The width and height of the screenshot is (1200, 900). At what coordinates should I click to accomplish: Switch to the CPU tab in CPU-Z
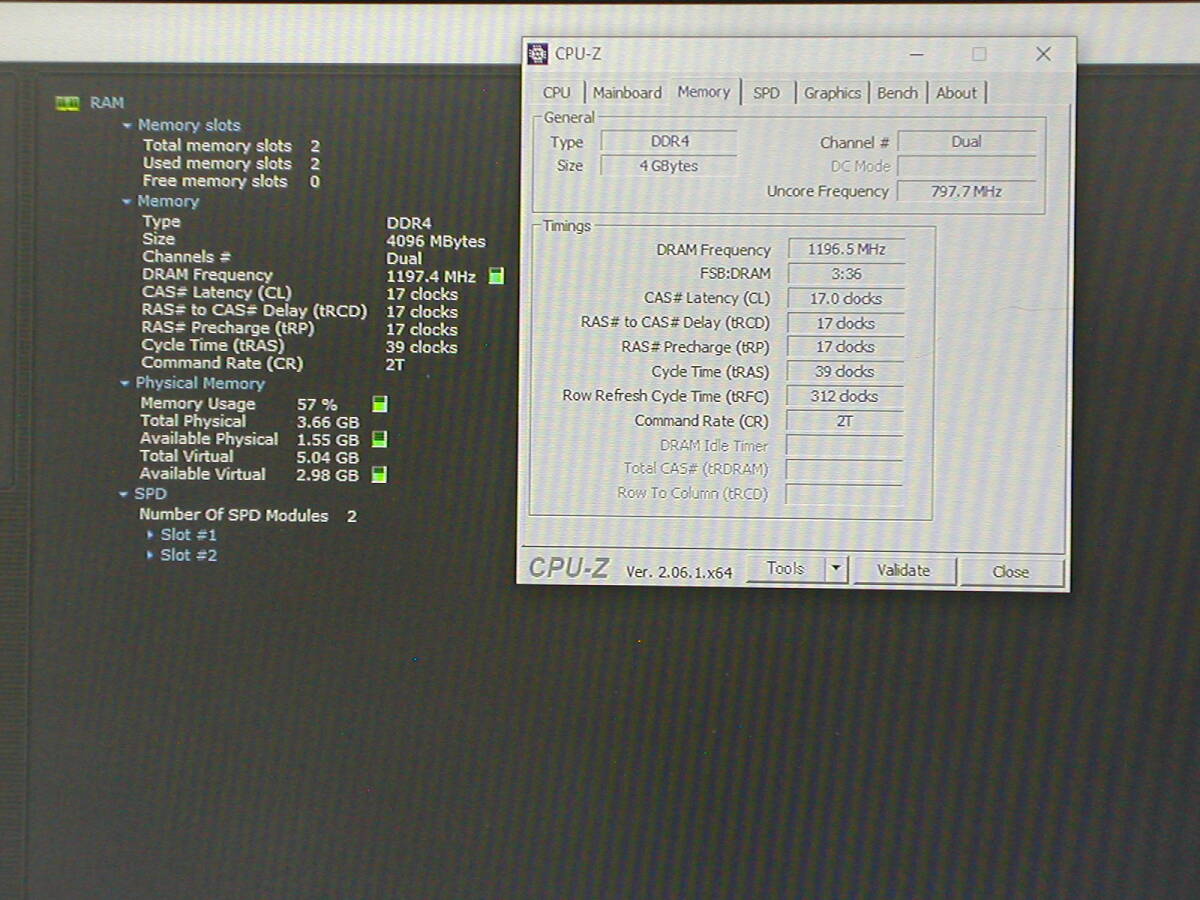pyautogui.click(x=557, y=93)
